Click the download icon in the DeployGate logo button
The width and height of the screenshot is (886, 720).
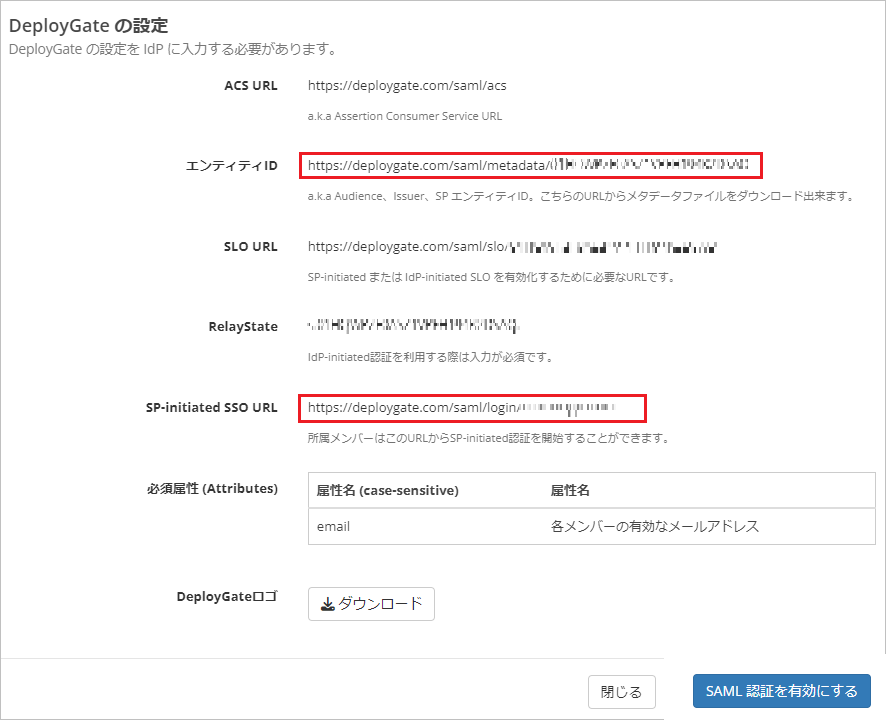coord(327,604)
